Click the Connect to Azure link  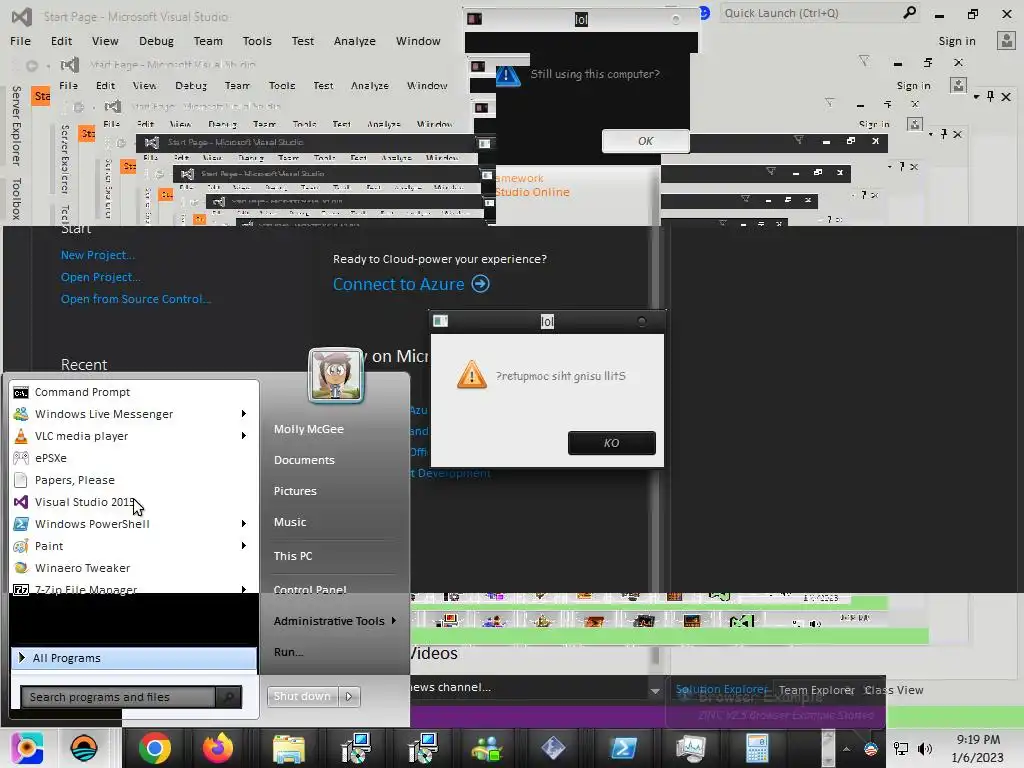398,284
